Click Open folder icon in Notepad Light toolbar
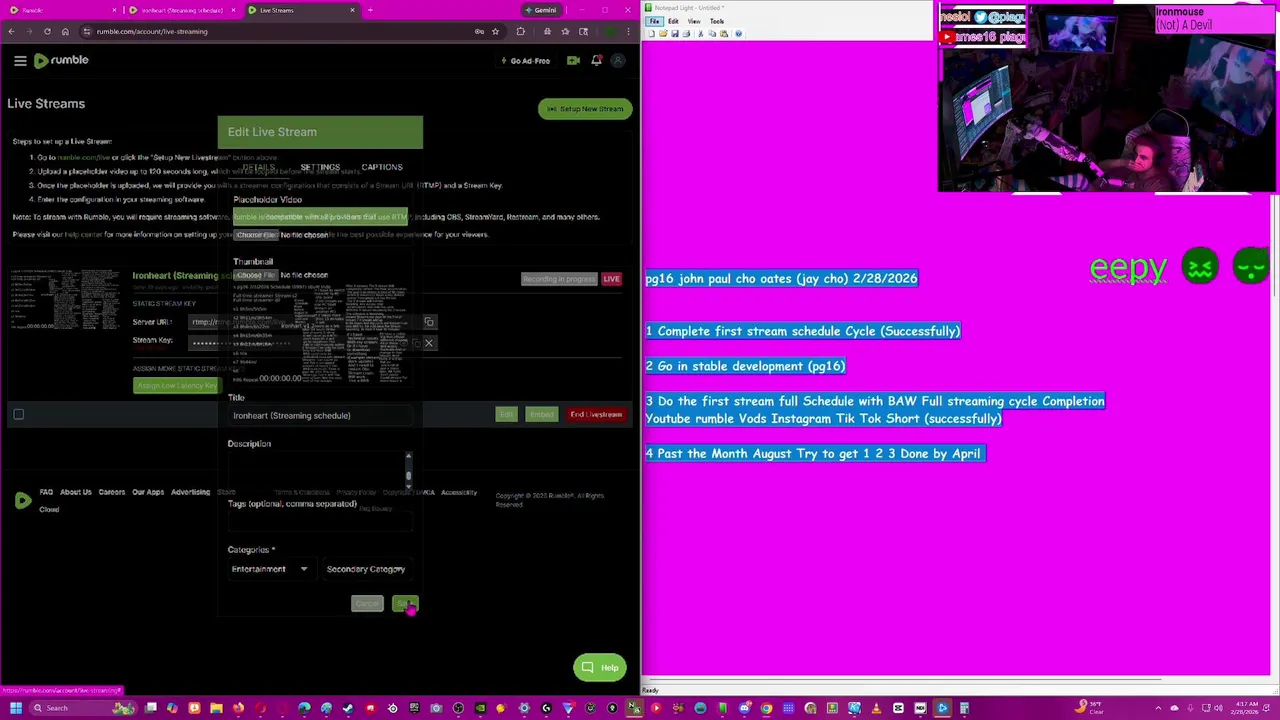The image size is (1280, 720). click(x=663, y=34)
